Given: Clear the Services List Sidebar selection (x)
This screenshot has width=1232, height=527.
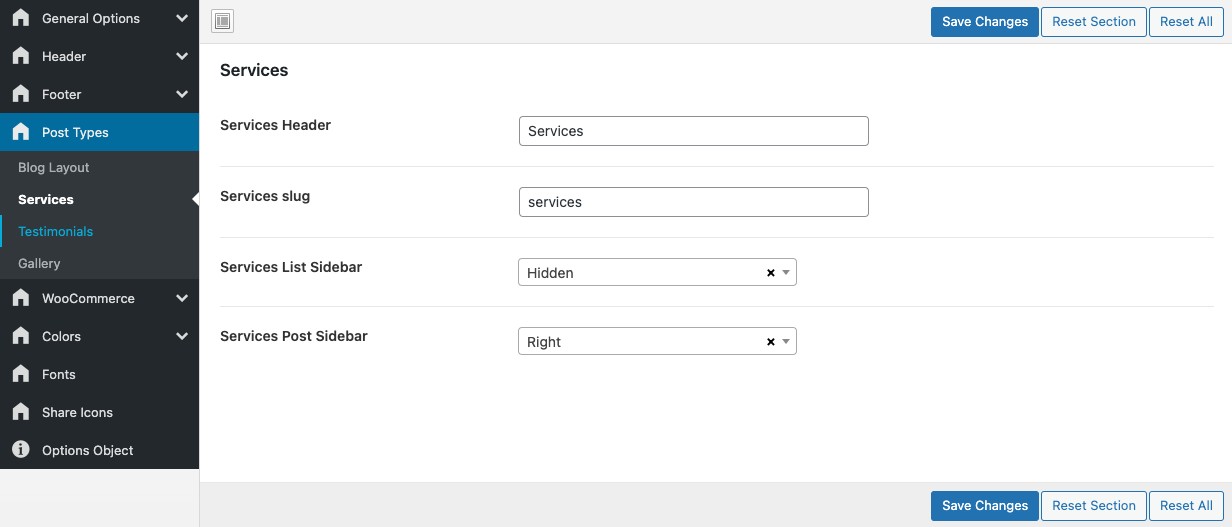Looking at the screenshot, I should (770, 273).
